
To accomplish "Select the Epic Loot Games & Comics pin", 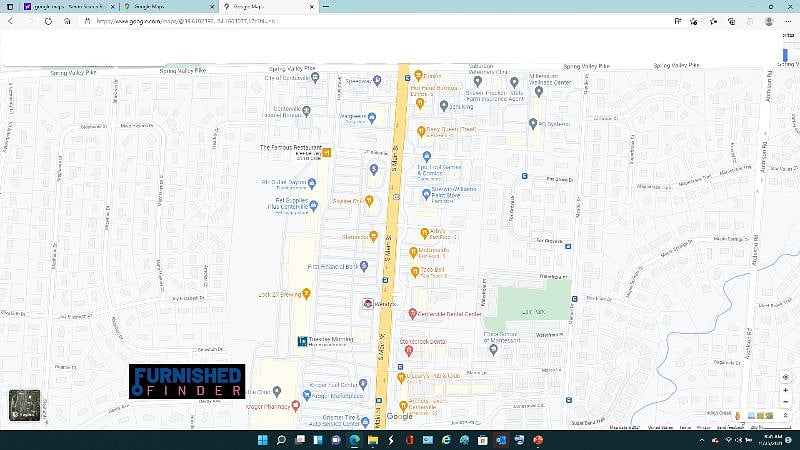I will point(427,156).
